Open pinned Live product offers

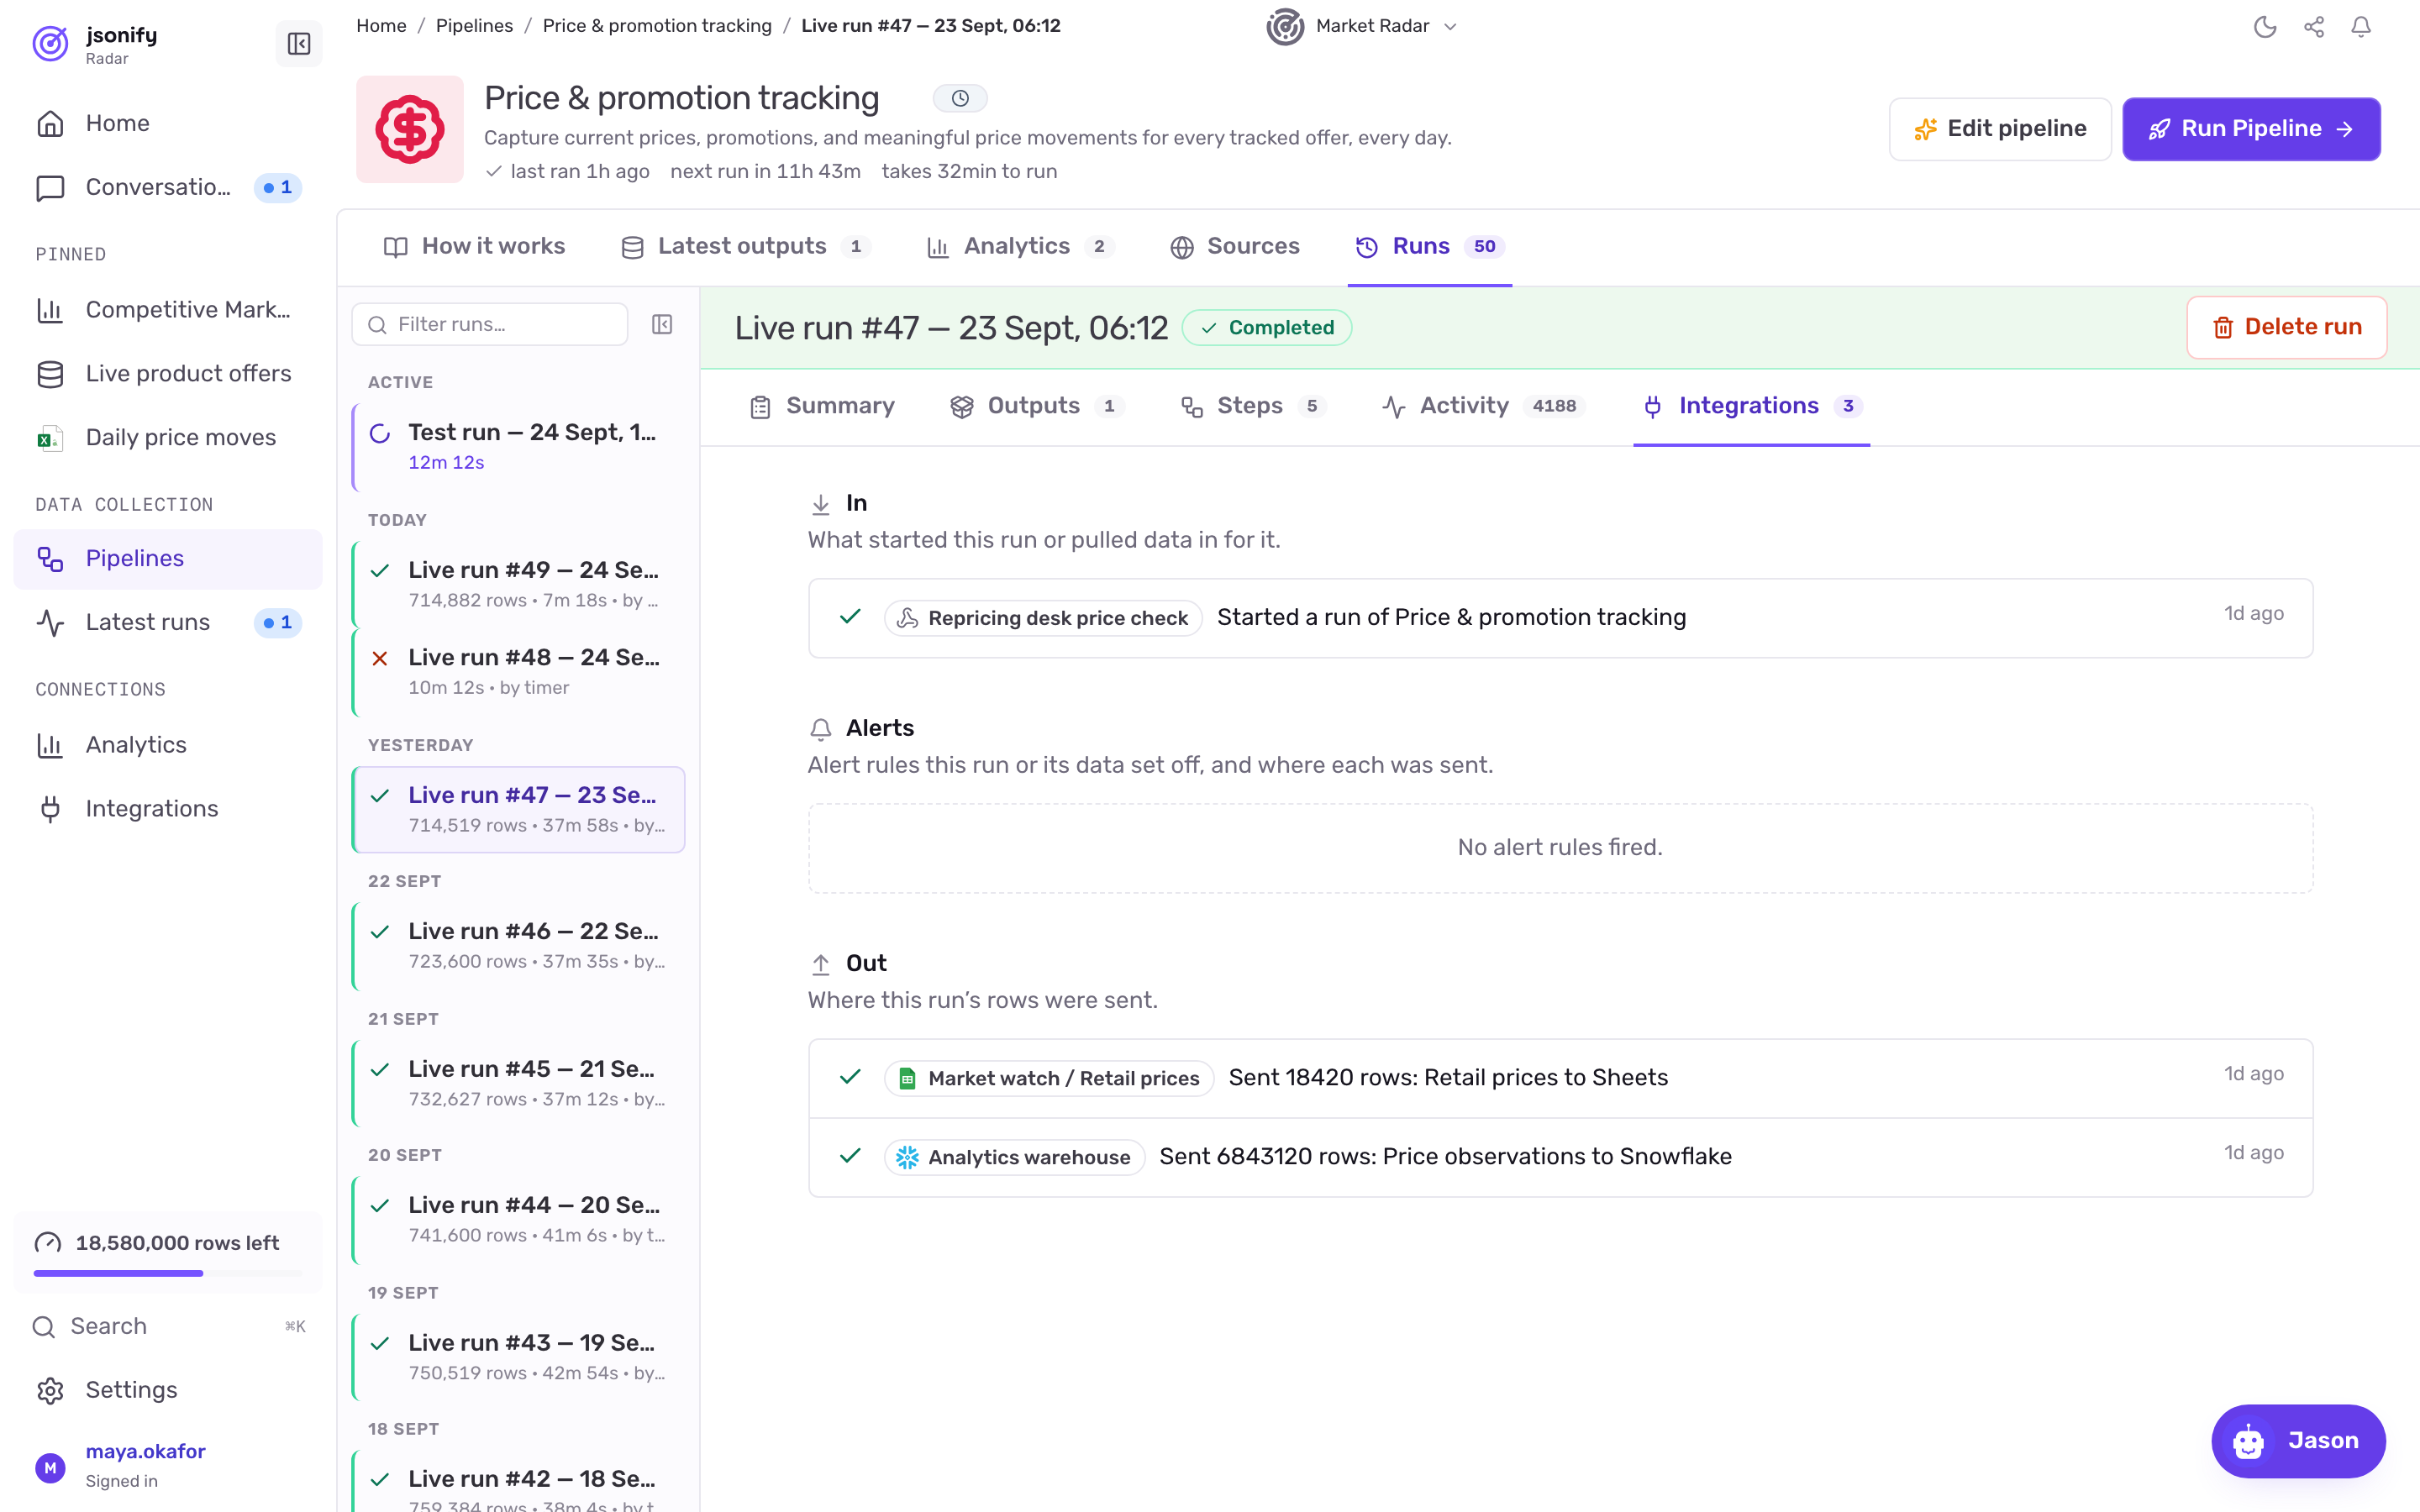pyautogui.click(x=168, y=373)
